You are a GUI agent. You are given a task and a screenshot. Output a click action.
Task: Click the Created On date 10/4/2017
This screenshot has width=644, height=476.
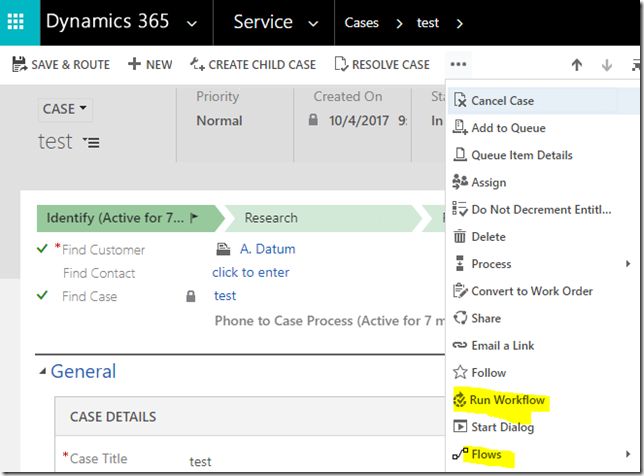tap(359, 121)
